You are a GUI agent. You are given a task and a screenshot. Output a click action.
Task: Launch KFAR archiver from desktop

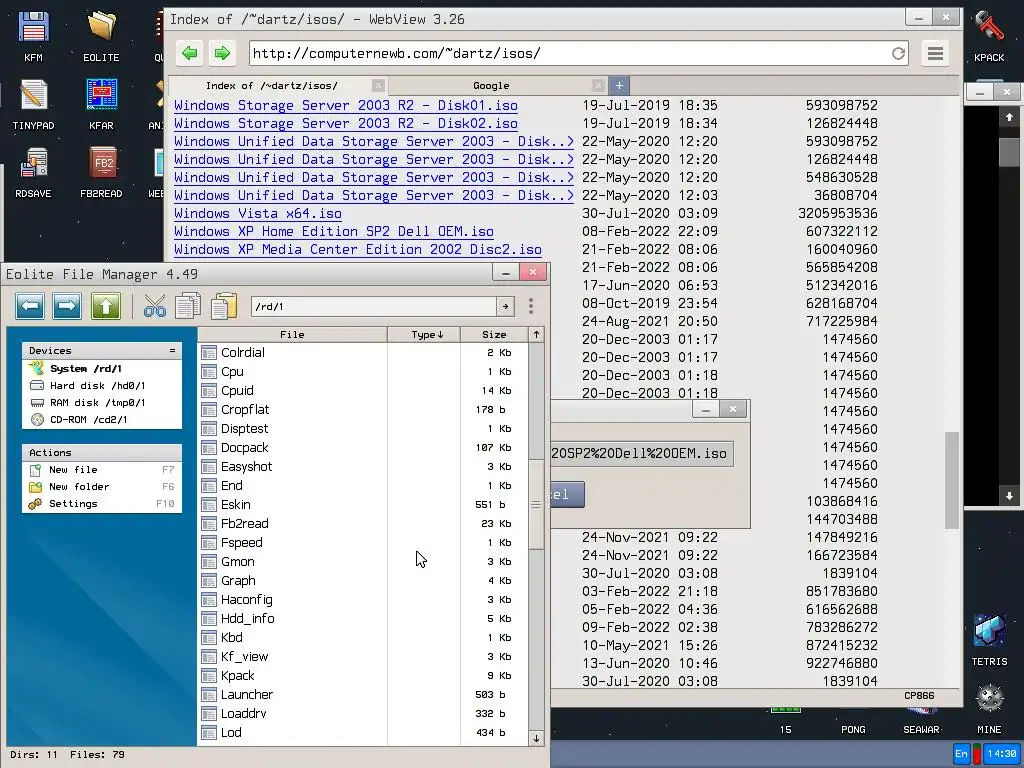click(x=101, y=104)
